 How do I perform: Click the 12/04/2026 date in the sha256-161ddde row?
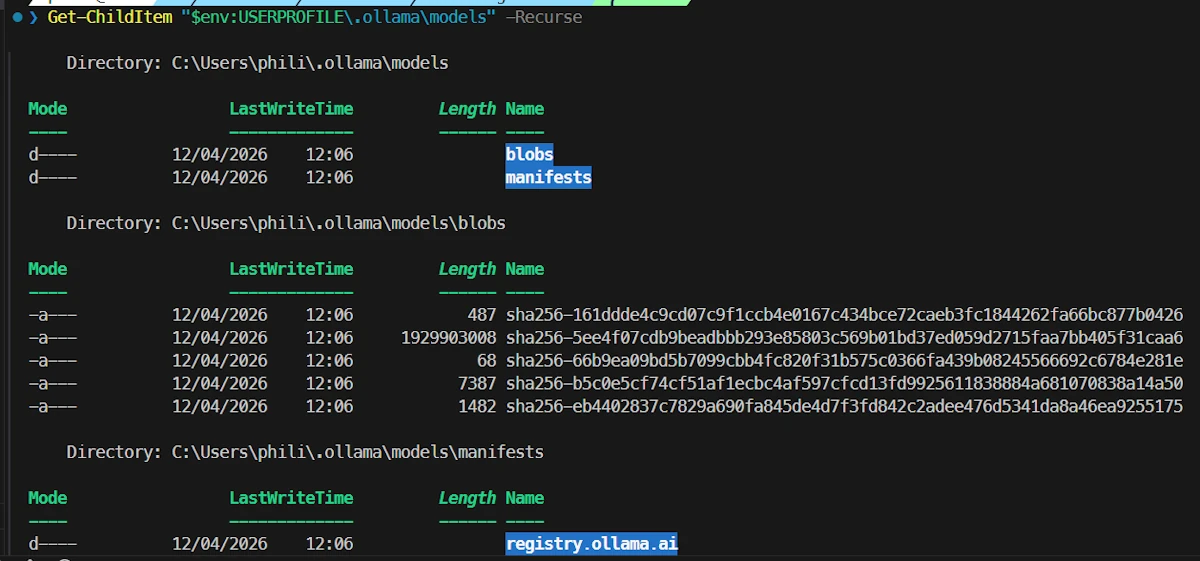tap(220, 315)
